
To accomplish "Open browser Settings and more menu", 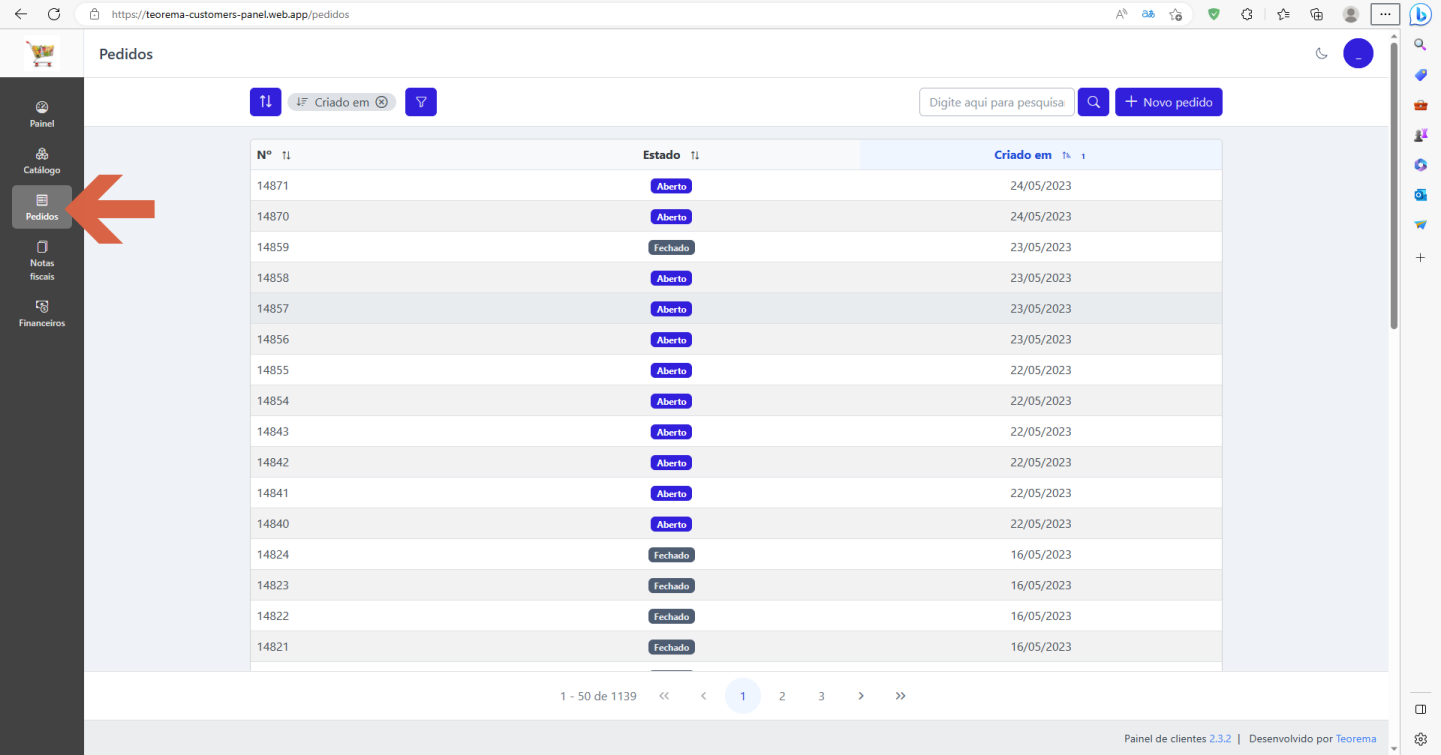I will pos(1384,14).
